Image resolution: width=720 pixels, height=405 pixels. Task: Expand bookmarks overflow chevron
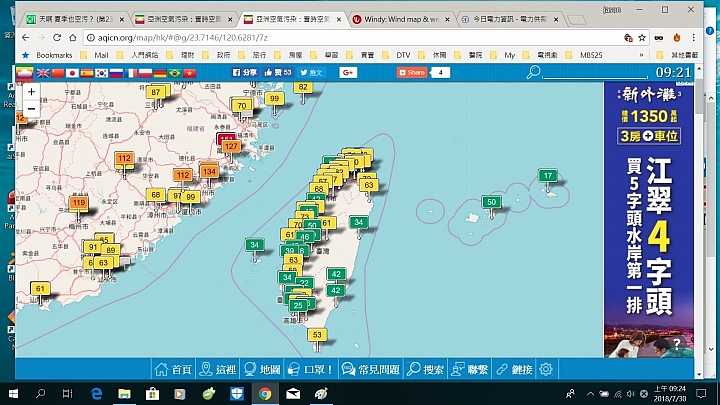641,55
